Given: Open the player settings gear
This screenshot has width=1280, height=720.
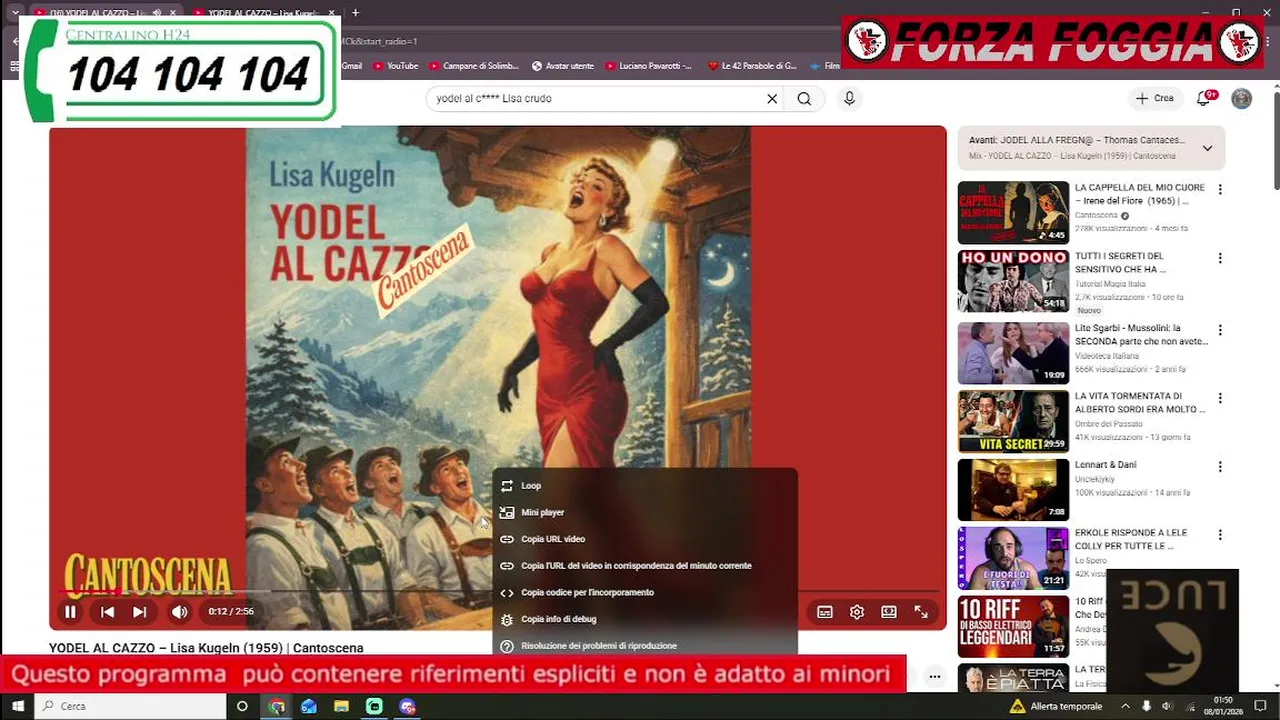Looking at the screenshot, I should [857, 612].
